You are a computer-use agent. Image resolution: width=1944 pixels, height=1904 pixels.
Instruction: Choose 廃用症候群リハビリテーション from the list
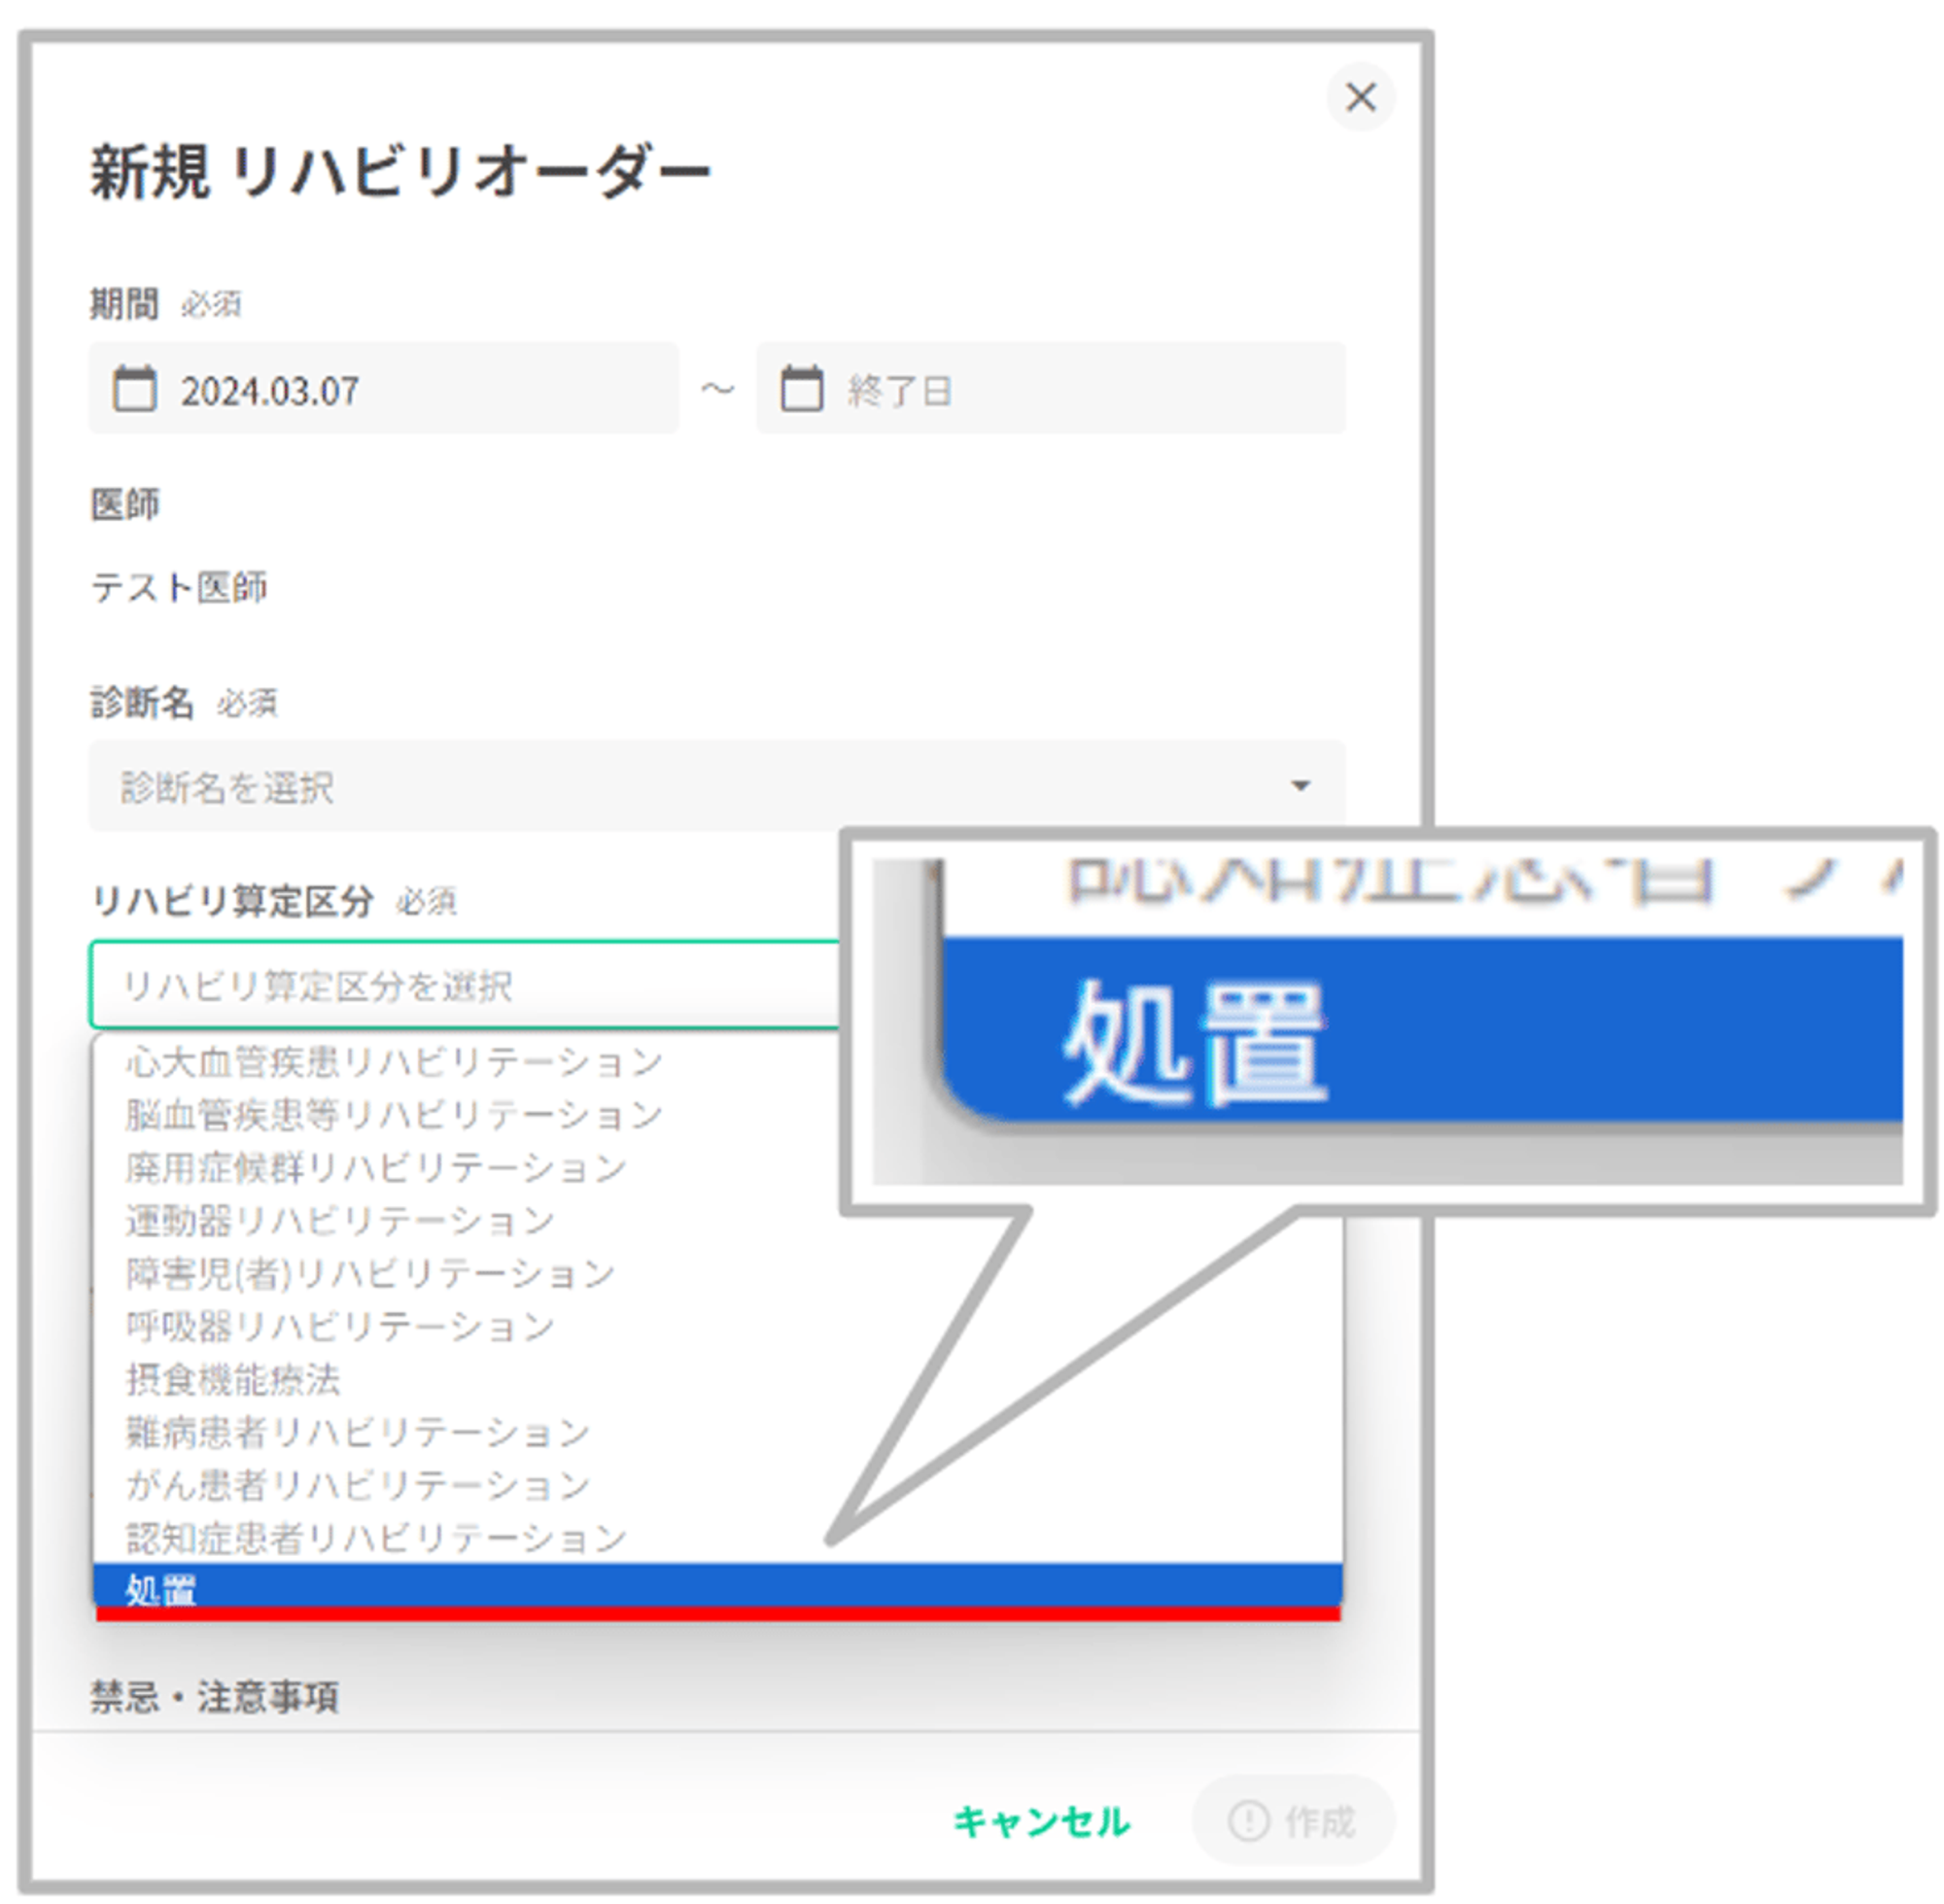click(376, 1168)
